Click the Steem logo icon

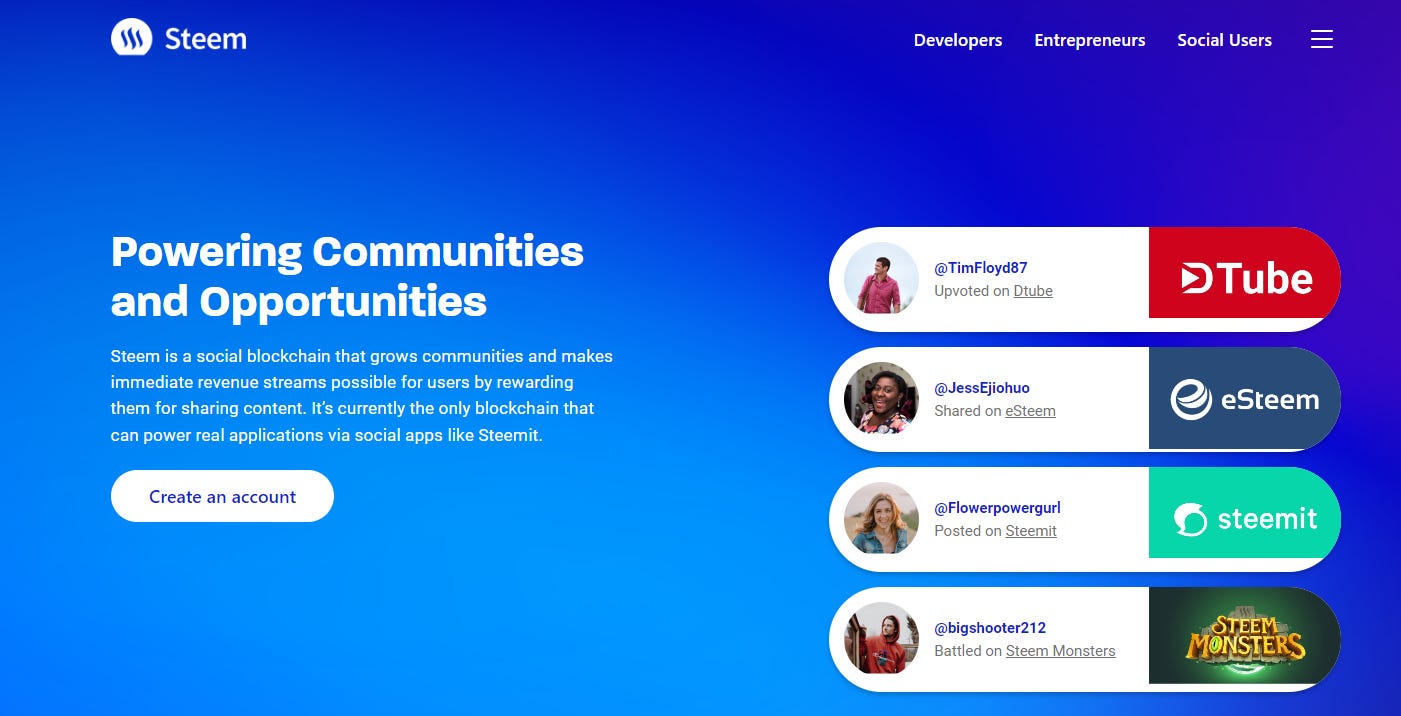[x=131, y=39]
